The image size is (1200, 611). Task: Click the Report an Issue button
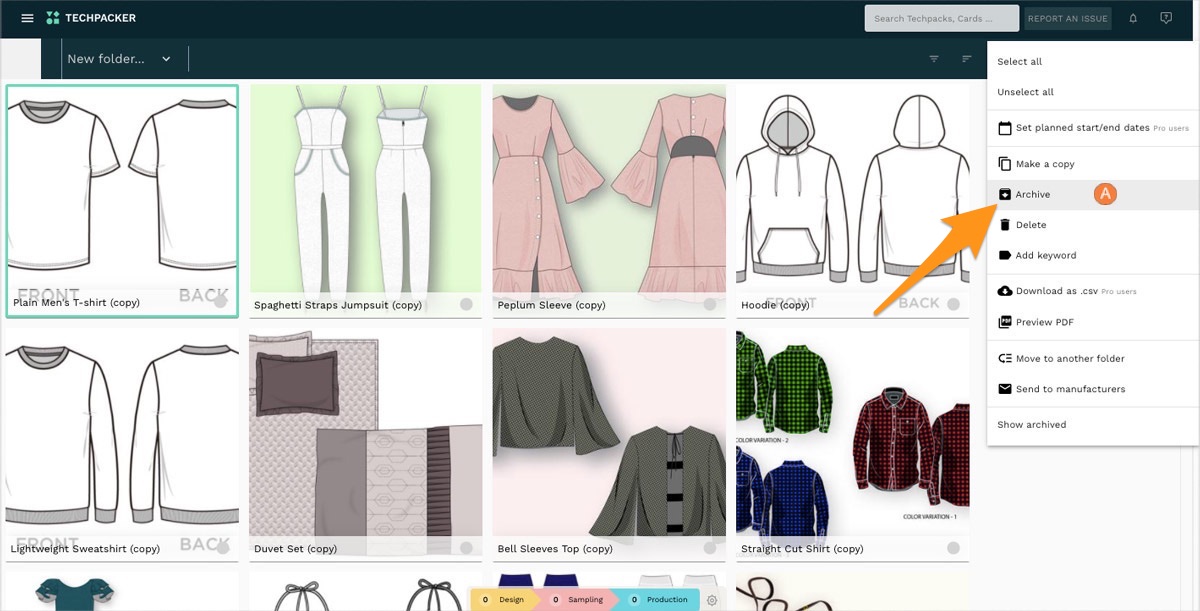coord(1068,18)
